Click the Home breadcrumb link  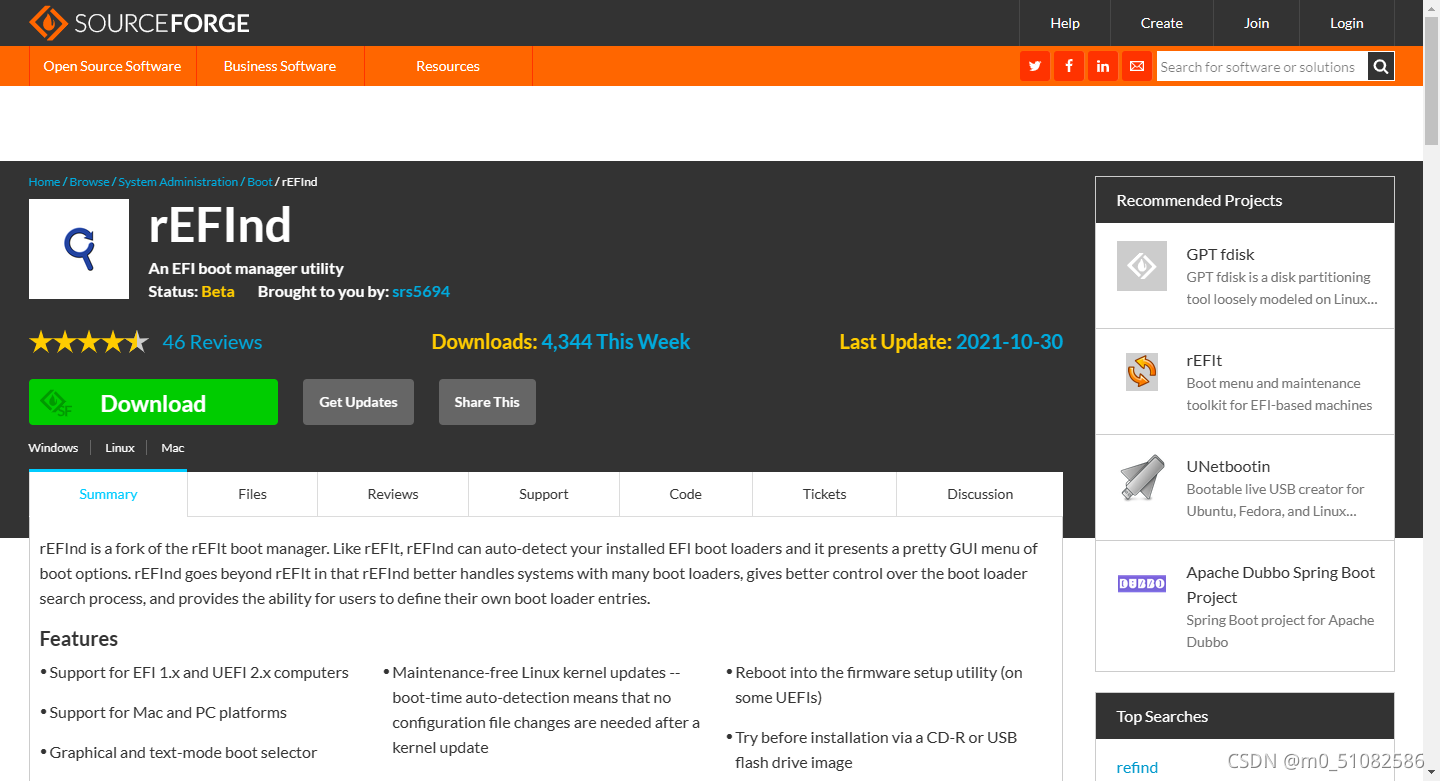pyautogui.click(x=44, y=182)
